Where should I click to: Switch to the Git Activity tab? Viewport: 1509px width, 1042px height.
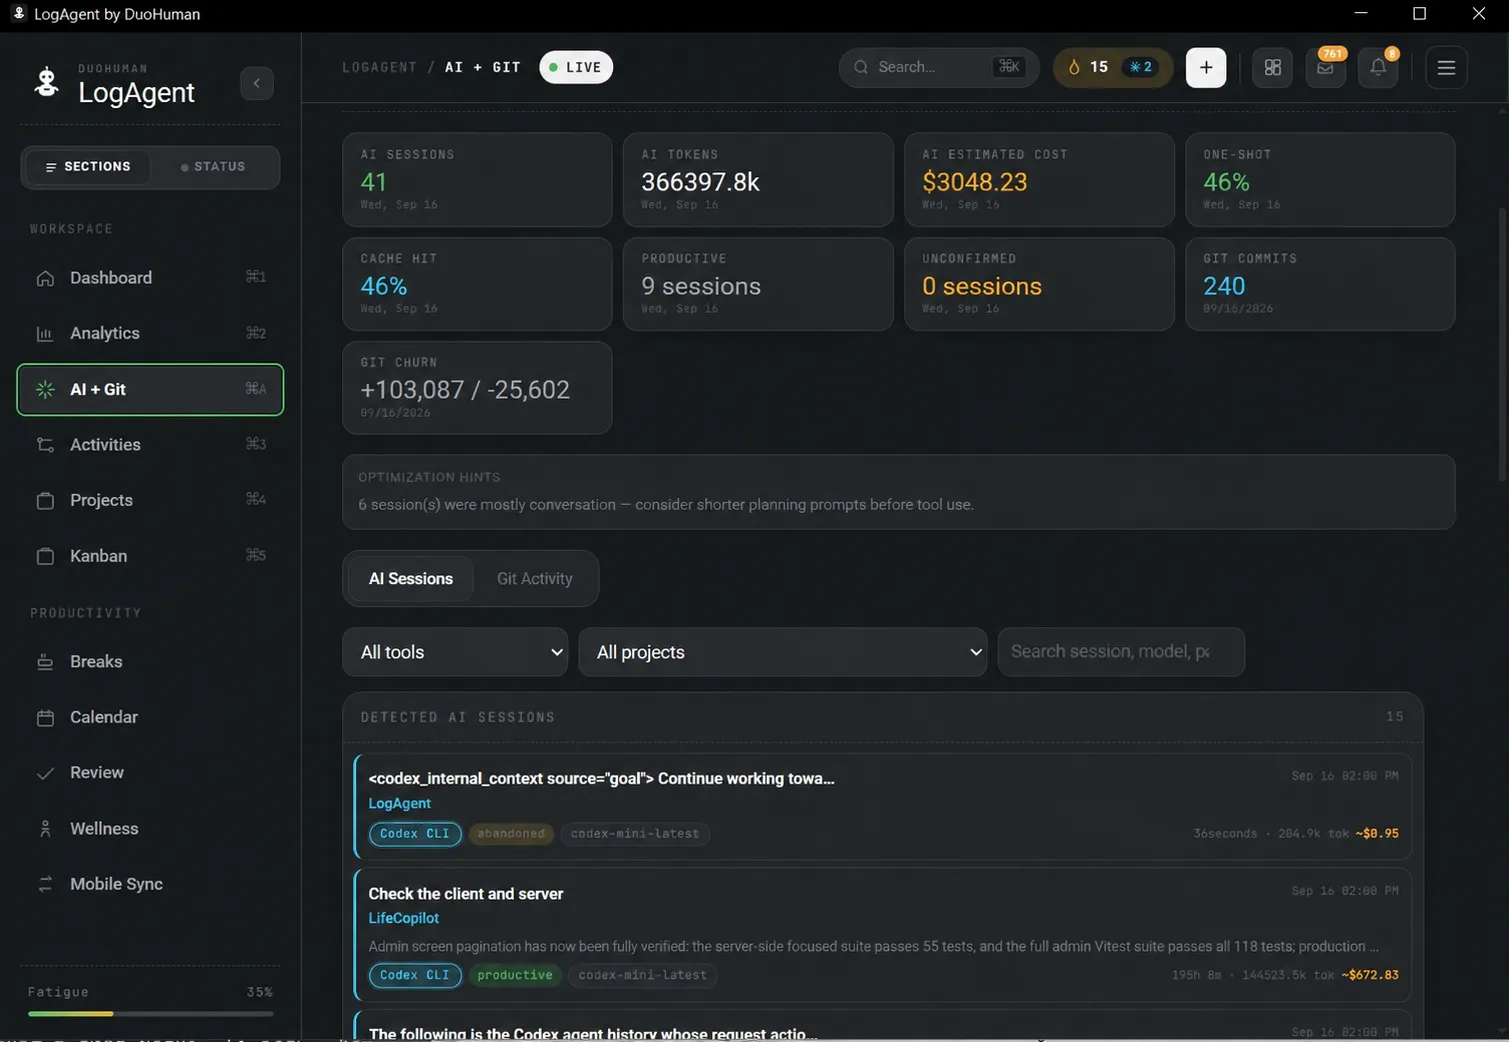click(535, 579)
